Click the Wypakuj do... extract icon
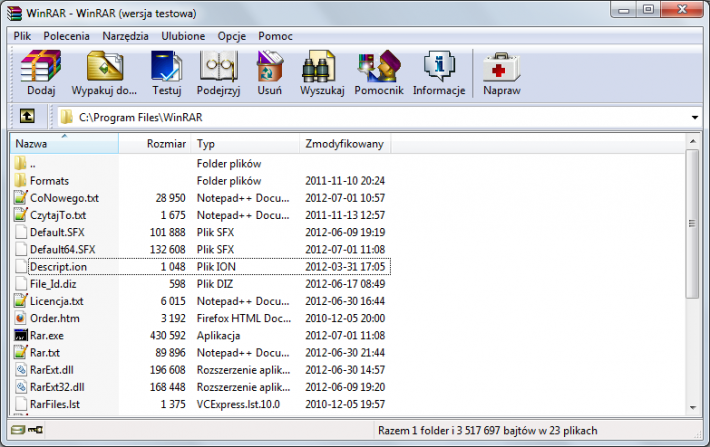The image size is (710, 447). (x=105, y=66)
